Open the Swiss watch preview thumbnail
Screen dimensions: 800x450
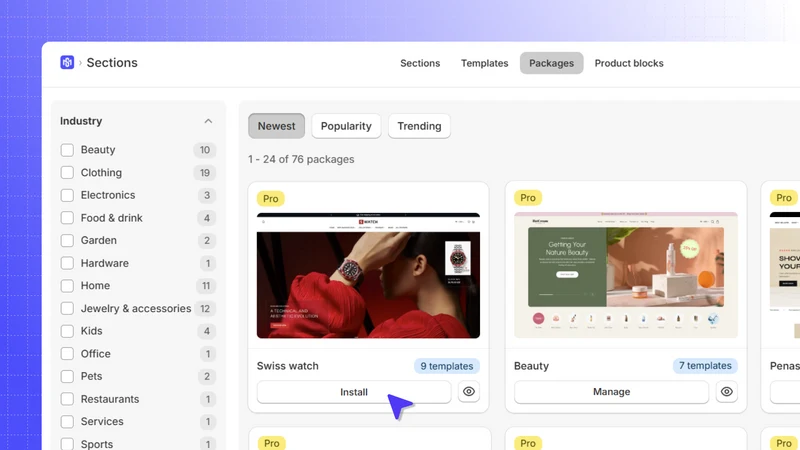point(368,276)
